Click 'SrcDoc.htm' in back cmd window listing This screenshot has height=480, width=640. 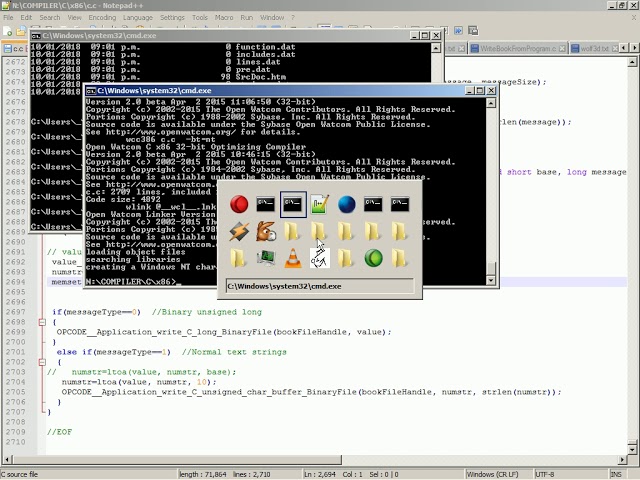[261, 77]
